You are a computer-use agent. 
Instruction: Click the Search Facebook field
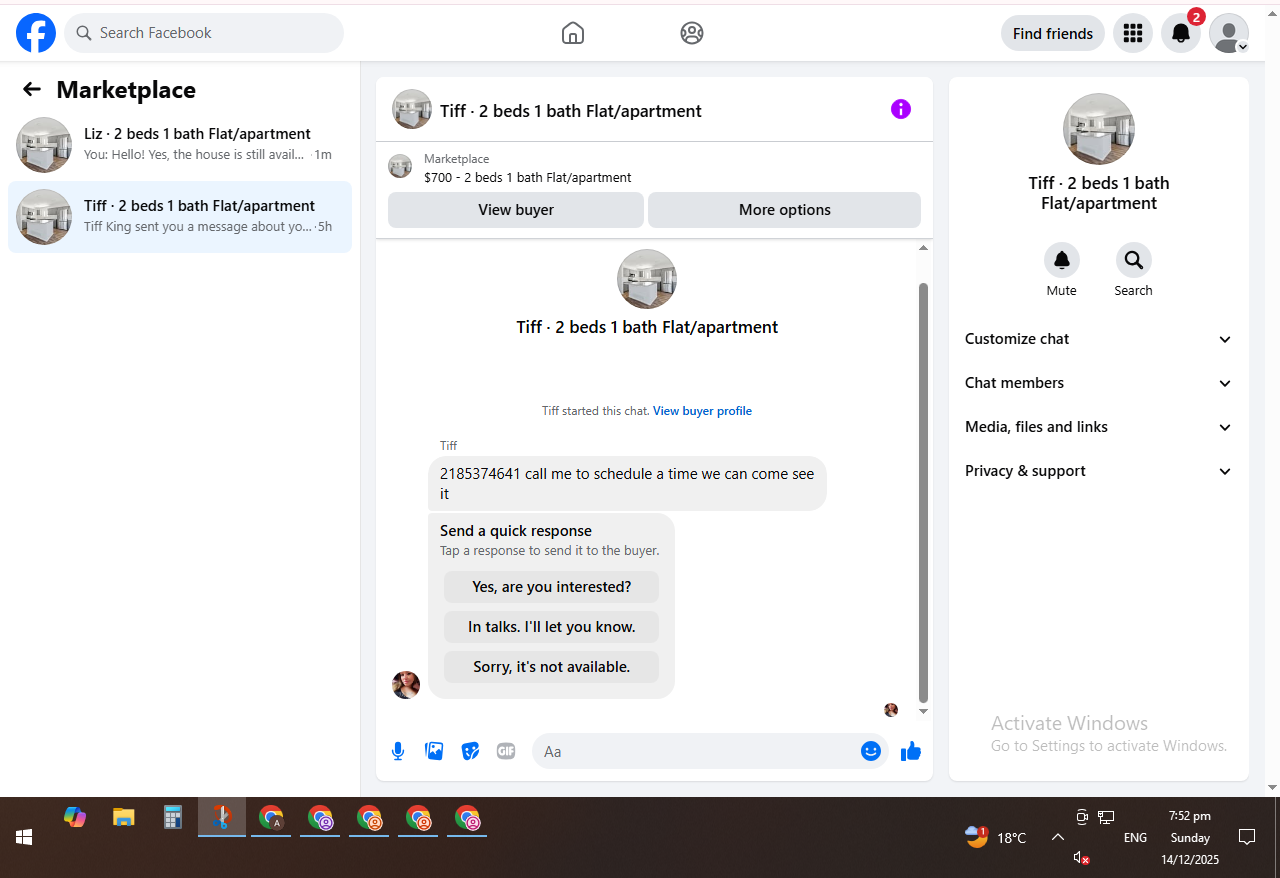(x=204, y=33)
